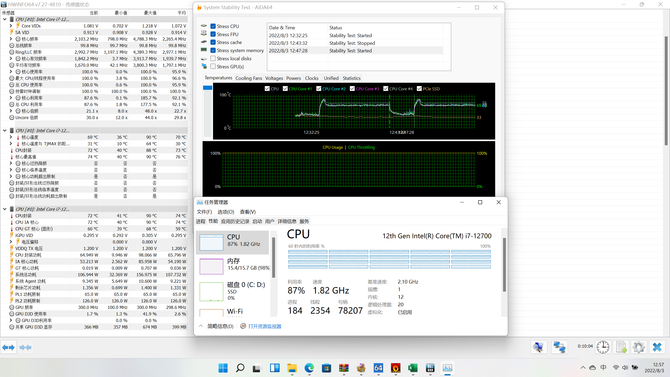Uncheck Stress cache in AIDA64
Viewport: 670px width, 377px height.
[213, 42]
